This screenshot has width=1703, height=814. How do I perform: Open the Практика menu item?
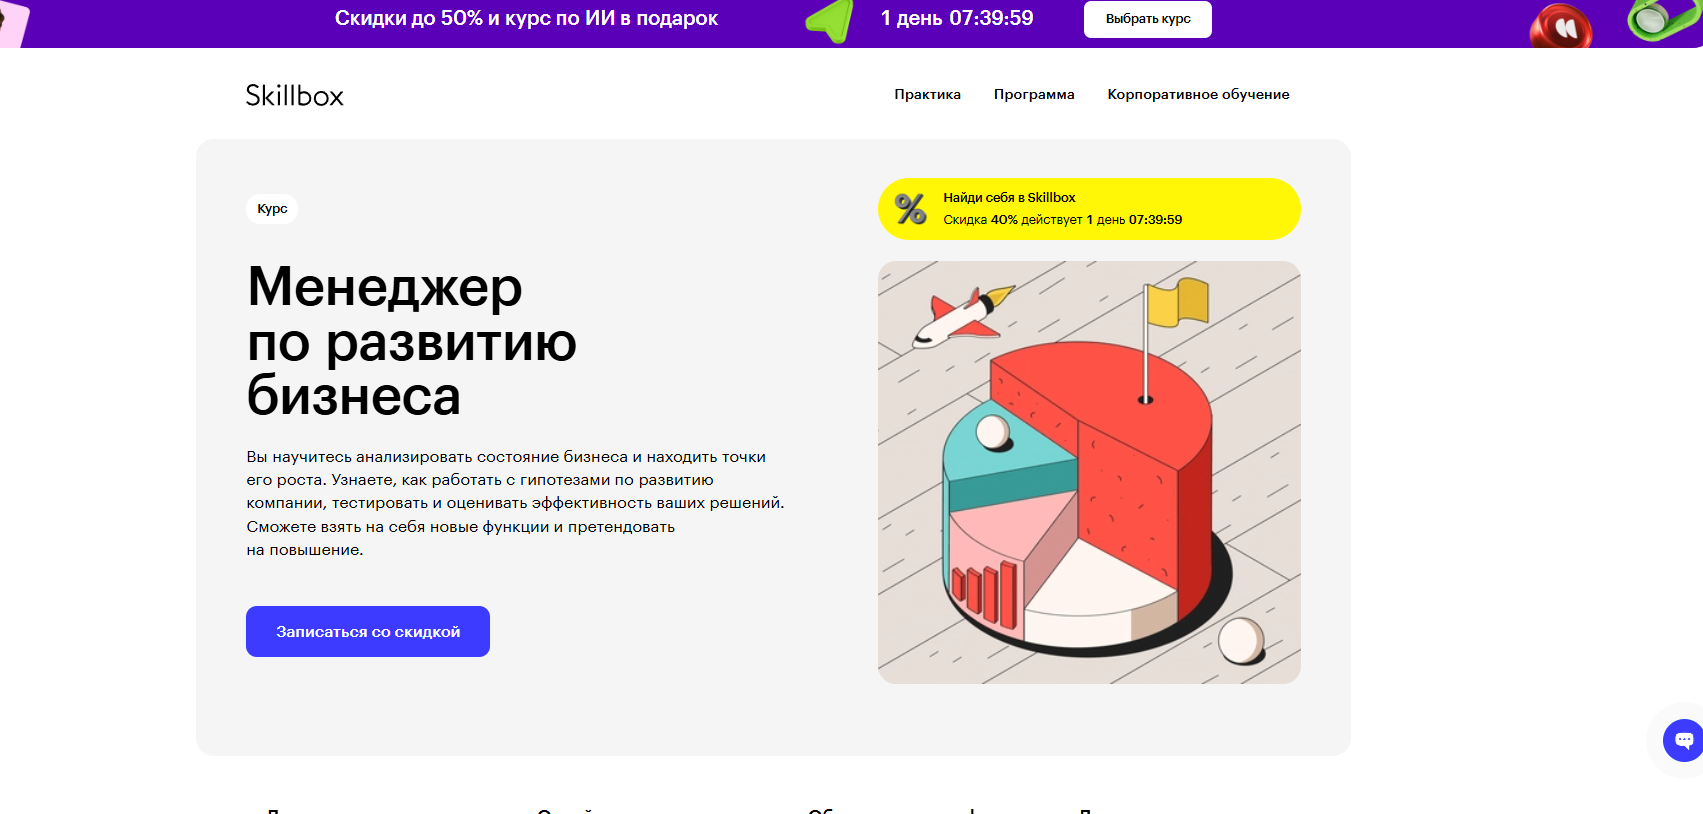pos(927,94)
